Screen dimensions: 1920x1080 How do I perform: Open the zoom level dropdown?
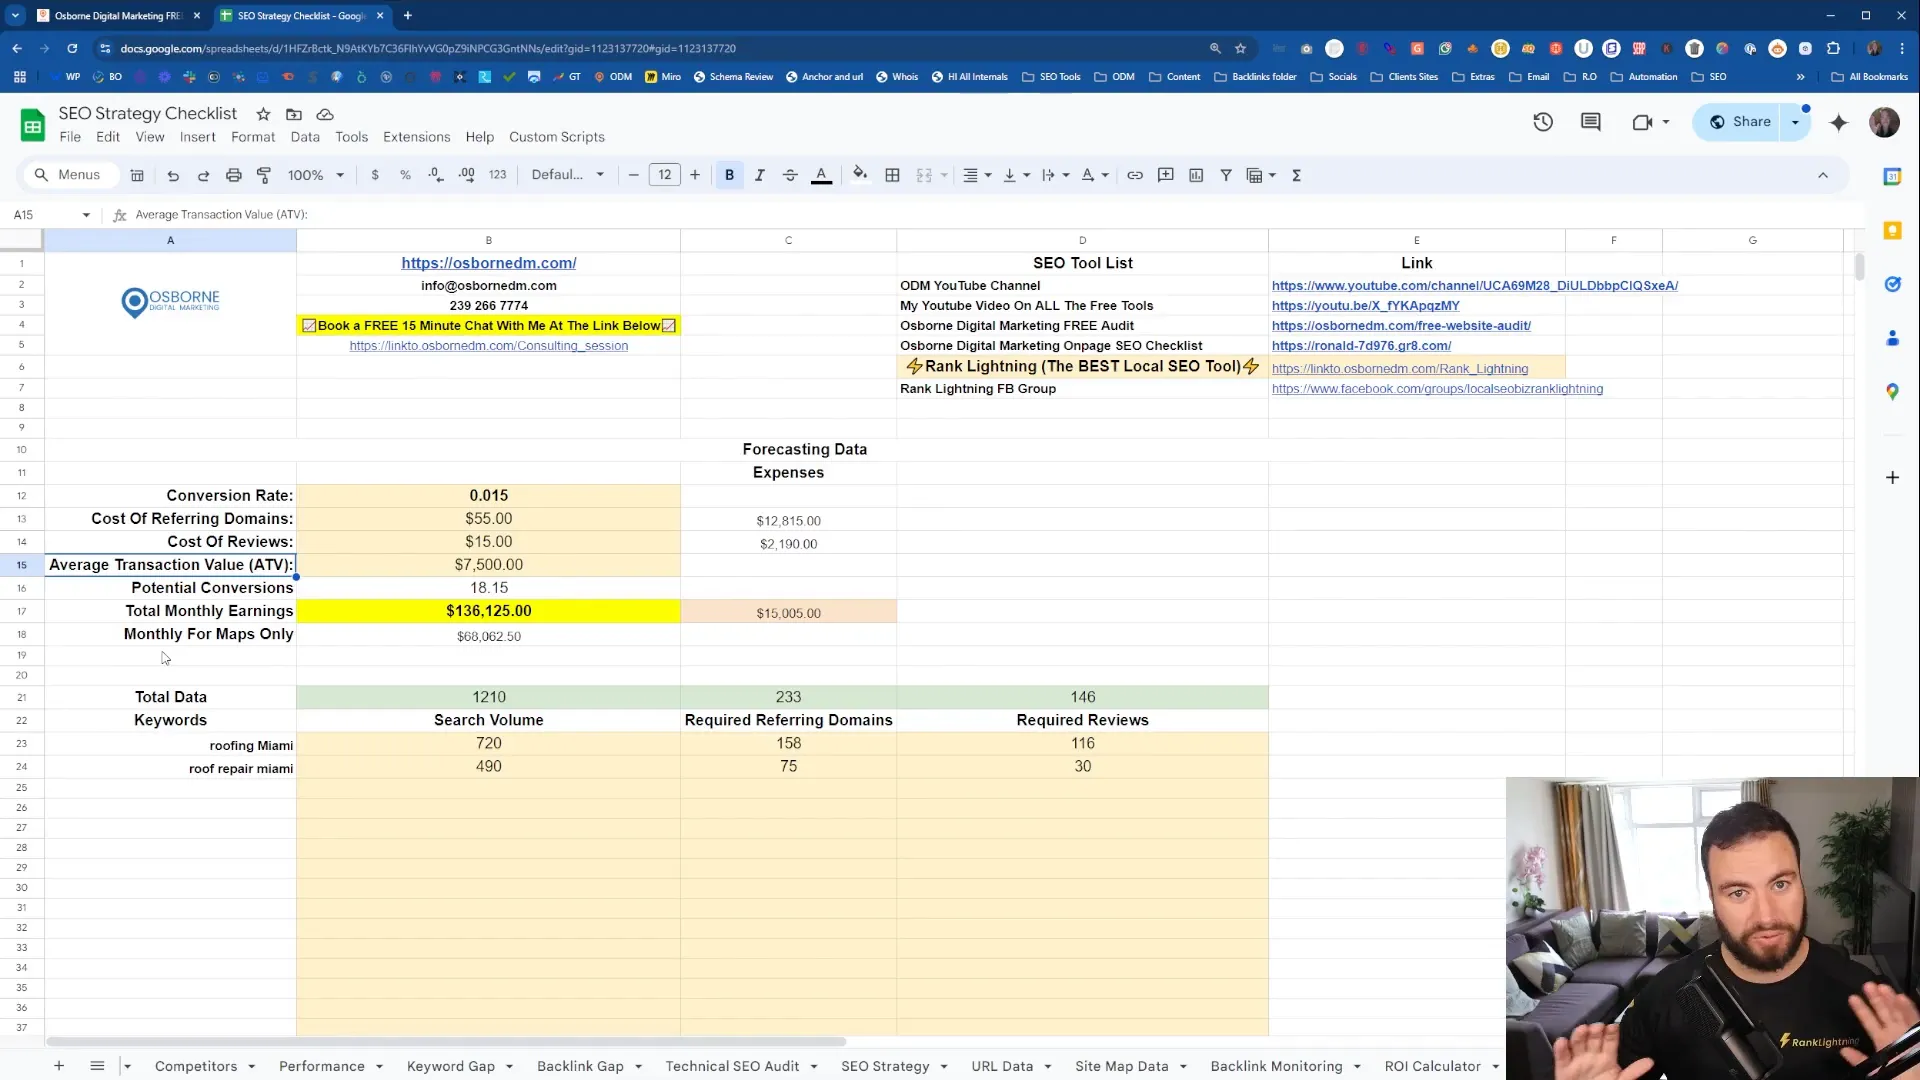click(316, 175)
